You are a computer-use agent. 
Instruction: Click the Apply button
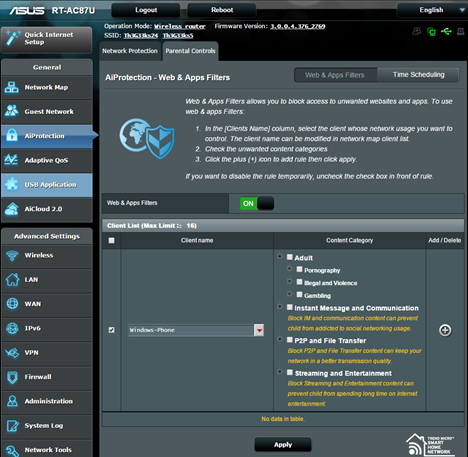pos(283,445)
